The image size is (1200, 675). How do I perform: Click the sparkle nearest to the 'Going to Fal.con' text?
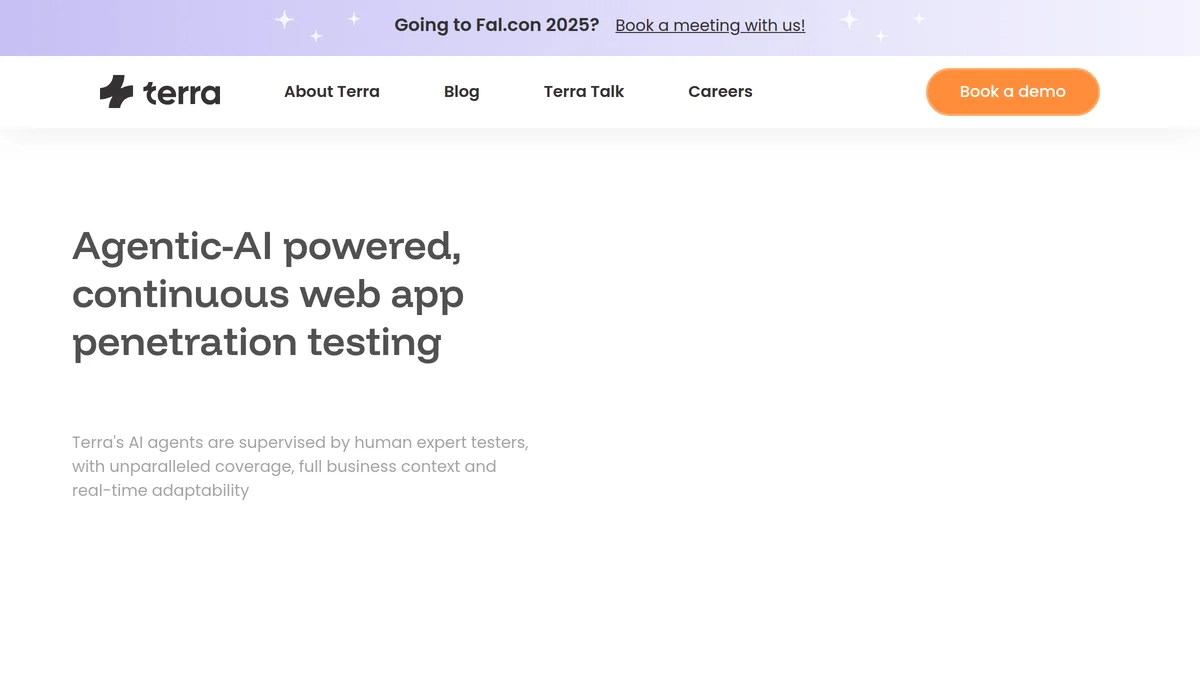(x=353, y=18)
